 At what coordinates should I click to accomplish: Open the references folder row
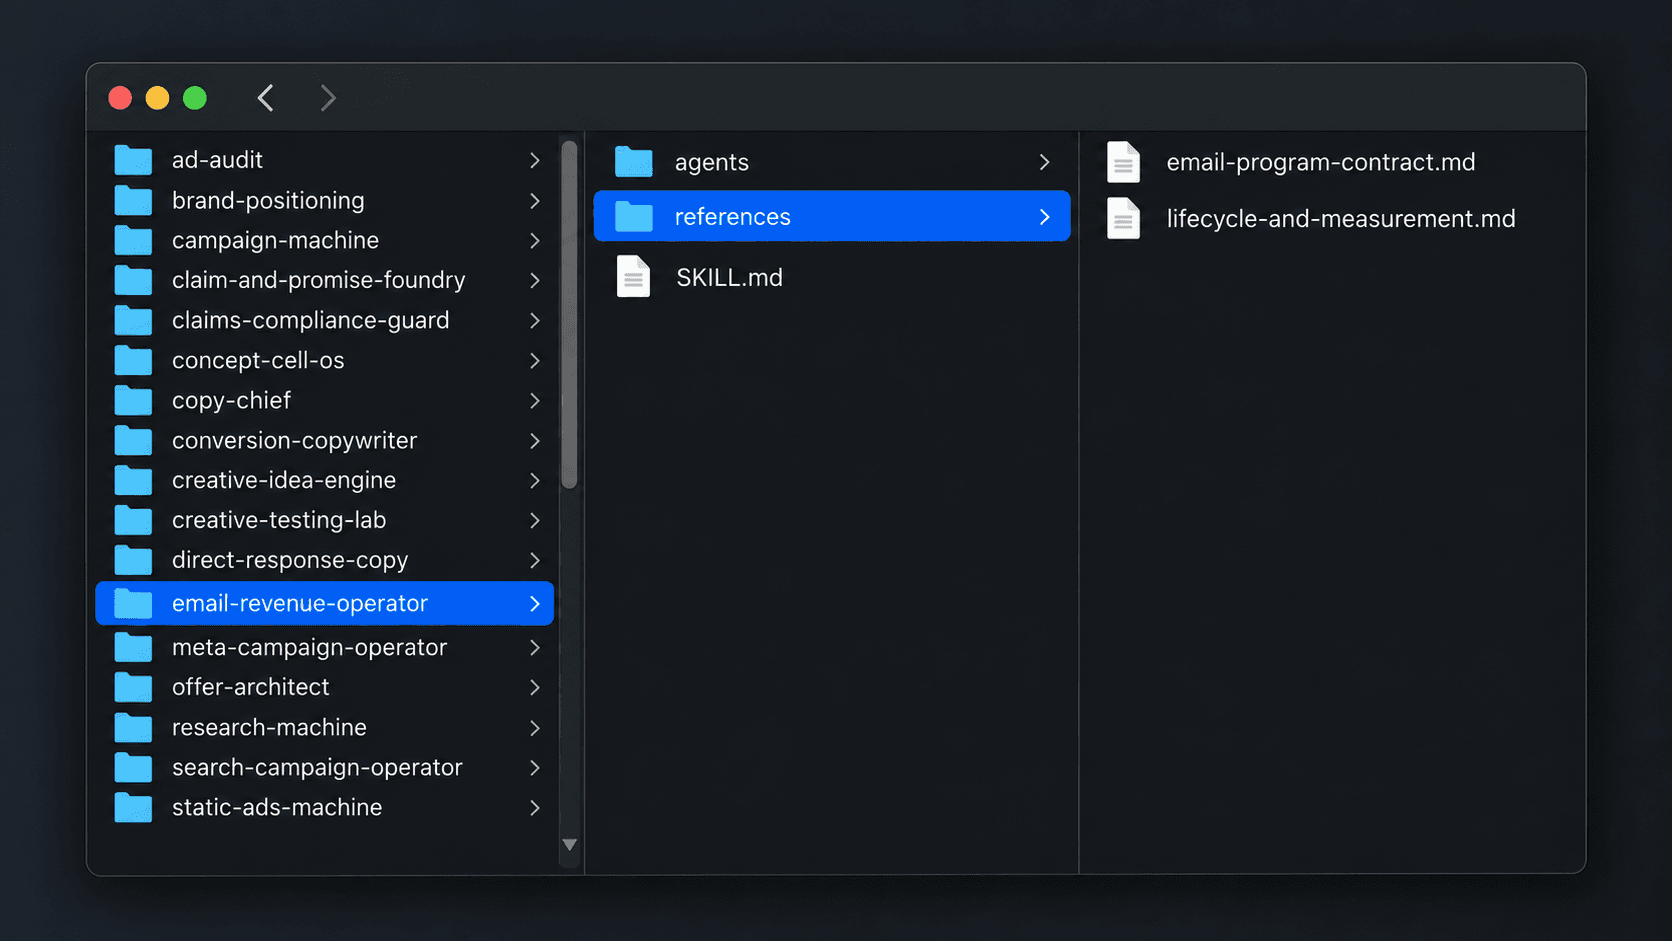point(832,216)
